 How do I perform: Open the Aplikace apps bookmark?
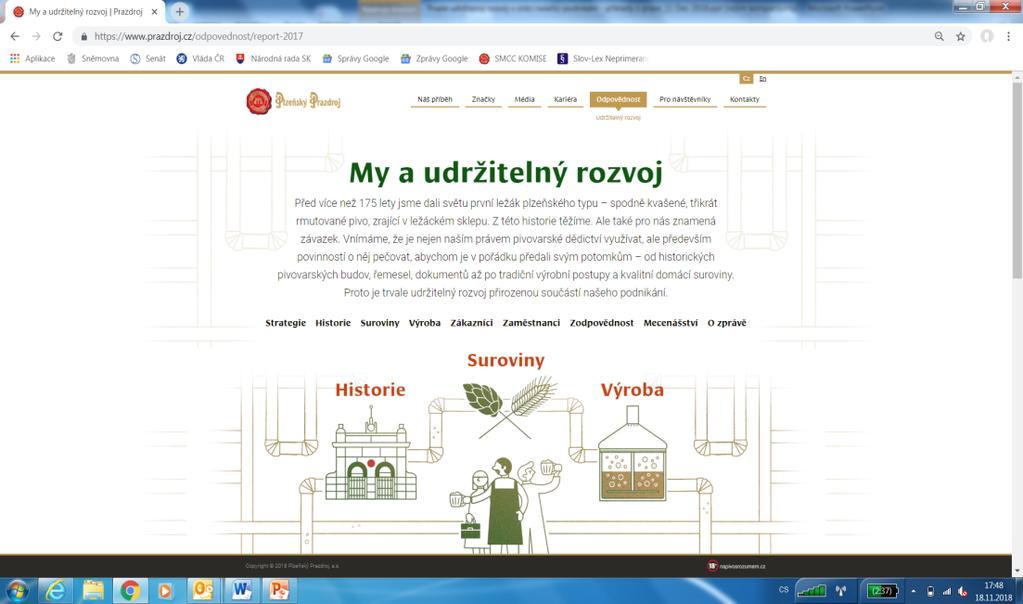pyautogui.click(x=32, y=59)
